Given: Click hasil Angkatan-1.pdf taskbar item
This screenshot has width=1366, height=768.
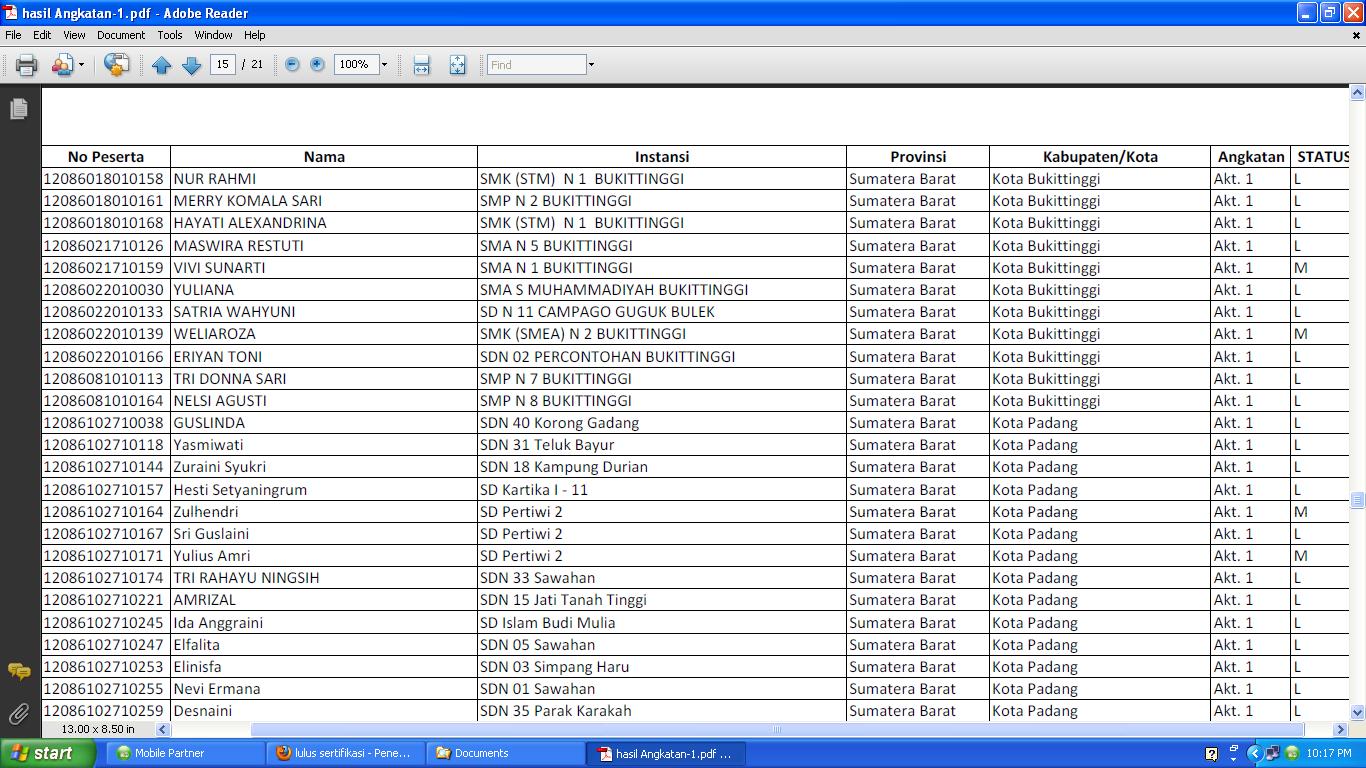Looking at the screenshot, I should pos(666,753).
